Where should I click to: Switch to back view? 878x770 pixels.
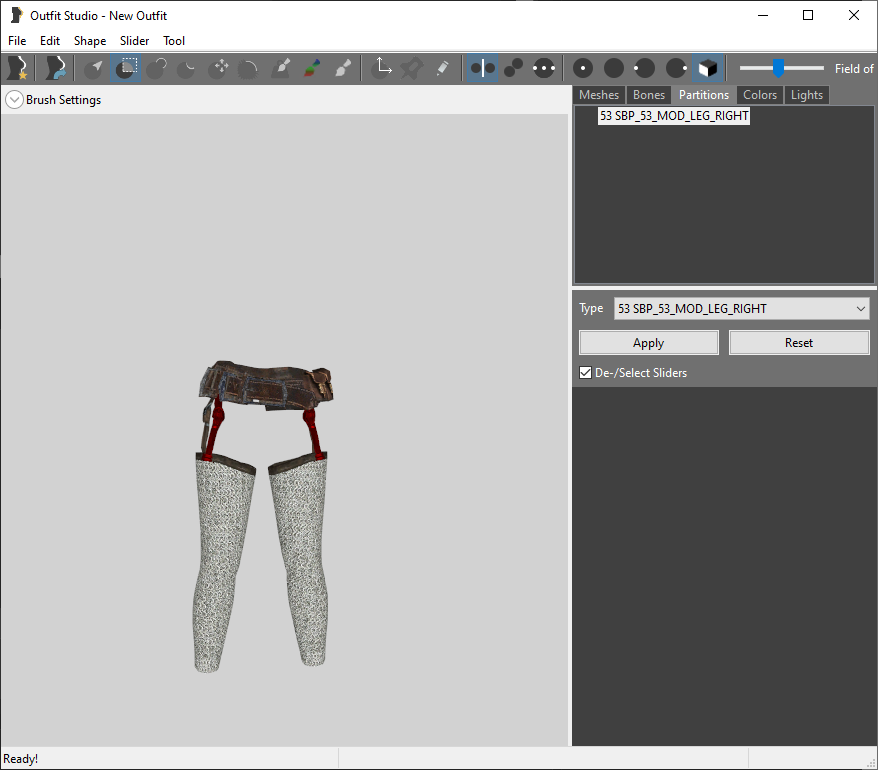click(x=614, y=68)
